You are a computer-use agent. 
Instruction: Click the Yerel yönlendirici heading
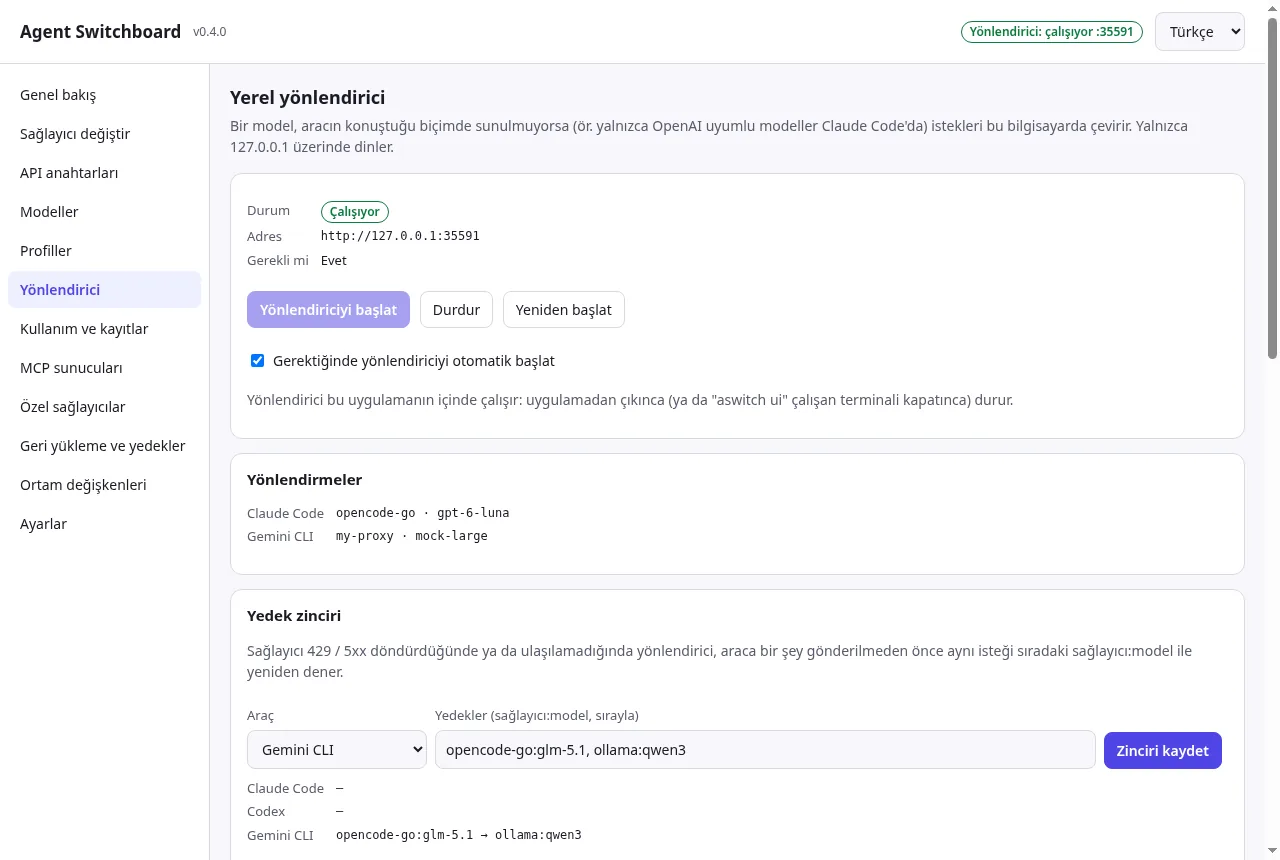(x=307, y=97)
